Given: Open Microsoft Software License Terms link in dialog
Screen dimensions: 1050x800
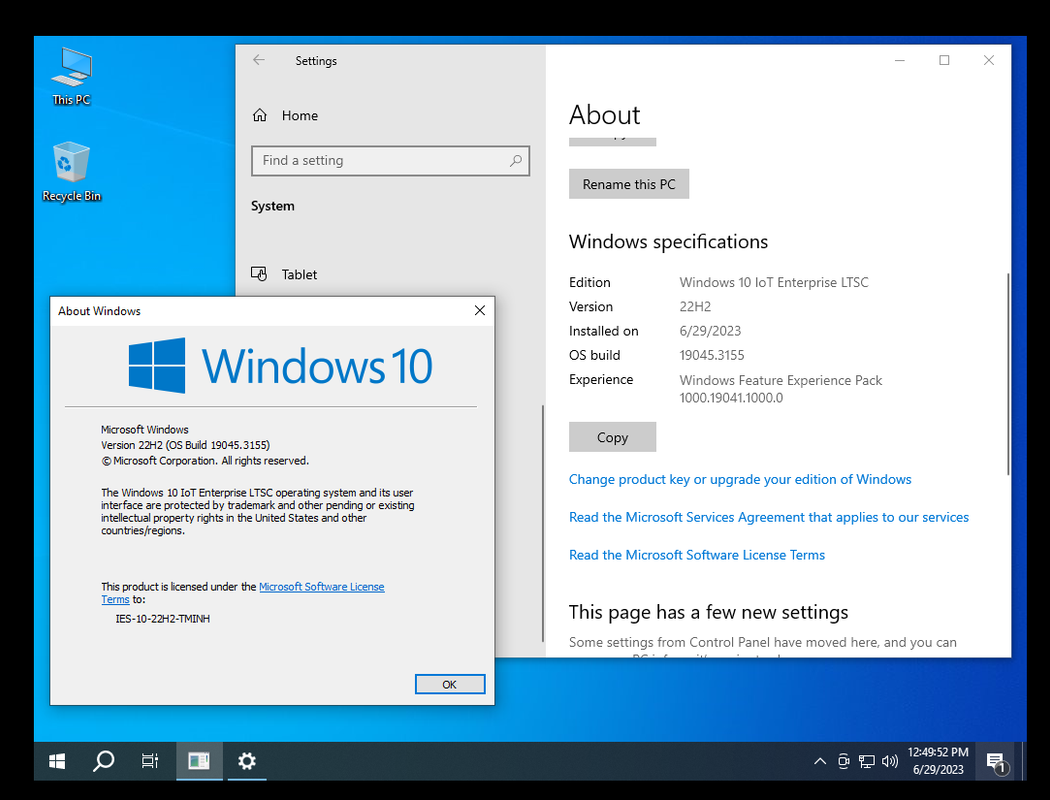Looking at the screenshot, I should pyautogui.click(x=321, y=587).
